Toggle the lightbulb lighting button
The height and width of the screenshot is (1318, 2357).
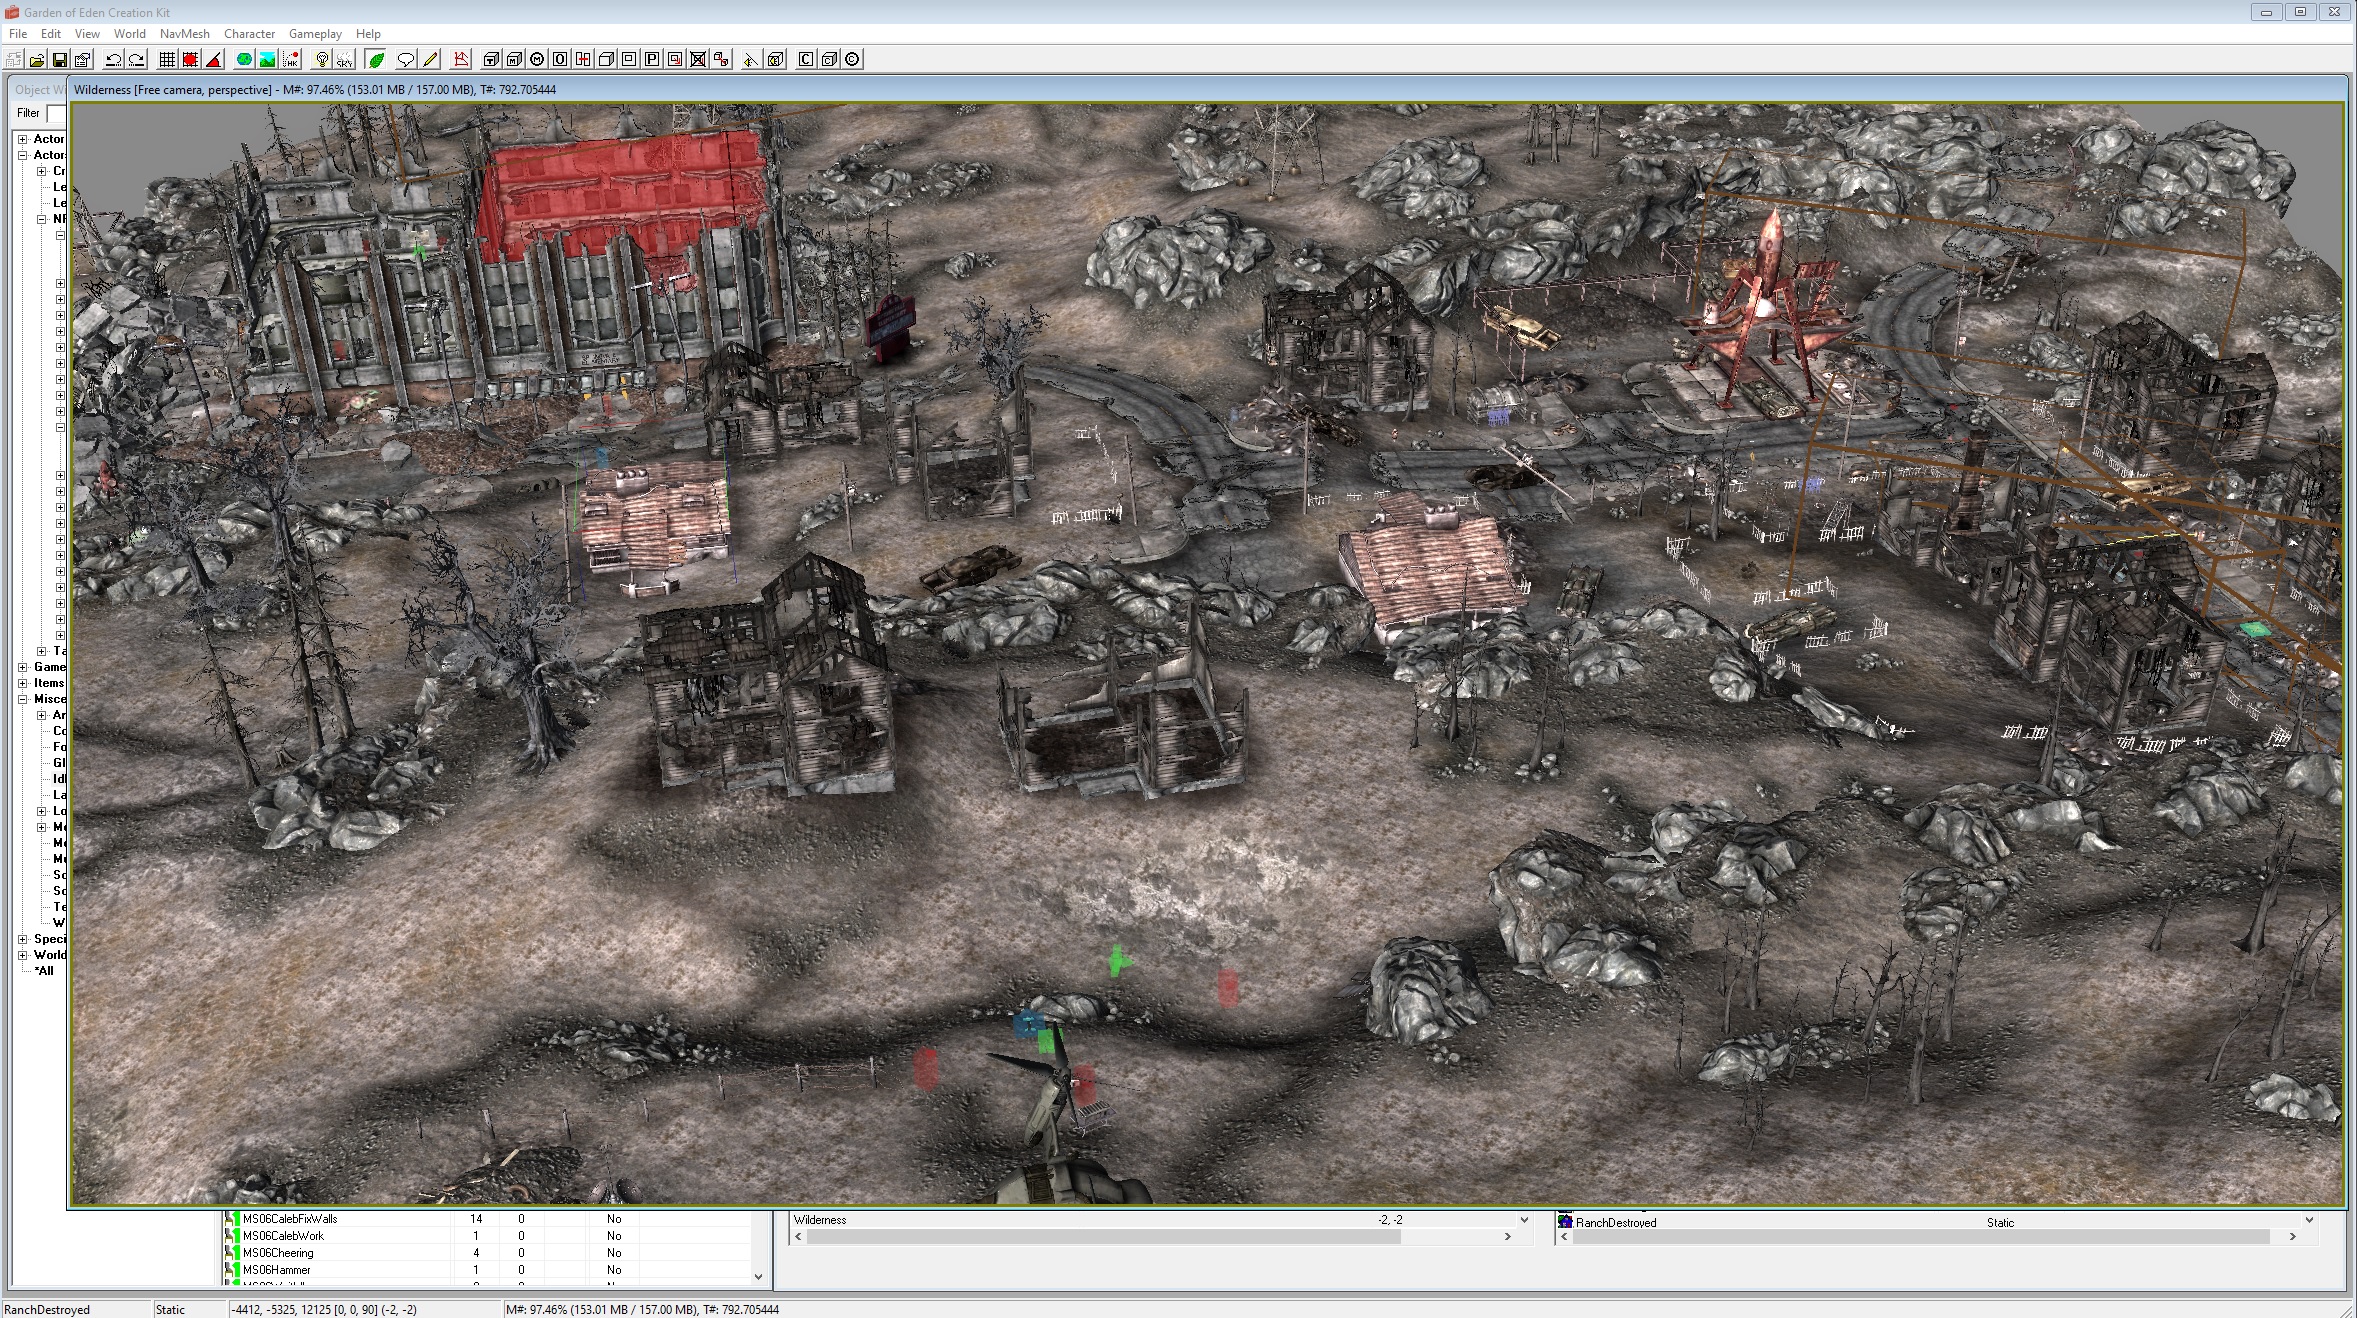point(322,60)
